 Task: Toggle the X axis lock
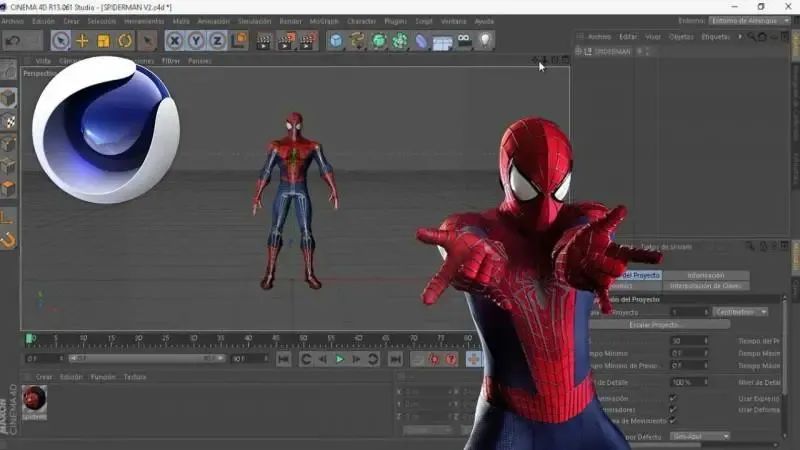174,41
